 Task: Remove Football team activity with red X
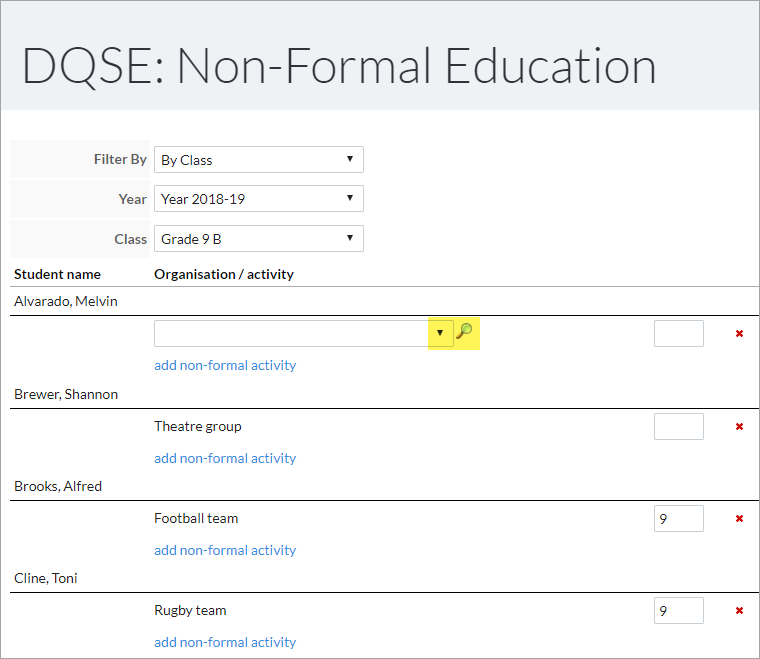point(739,518)
